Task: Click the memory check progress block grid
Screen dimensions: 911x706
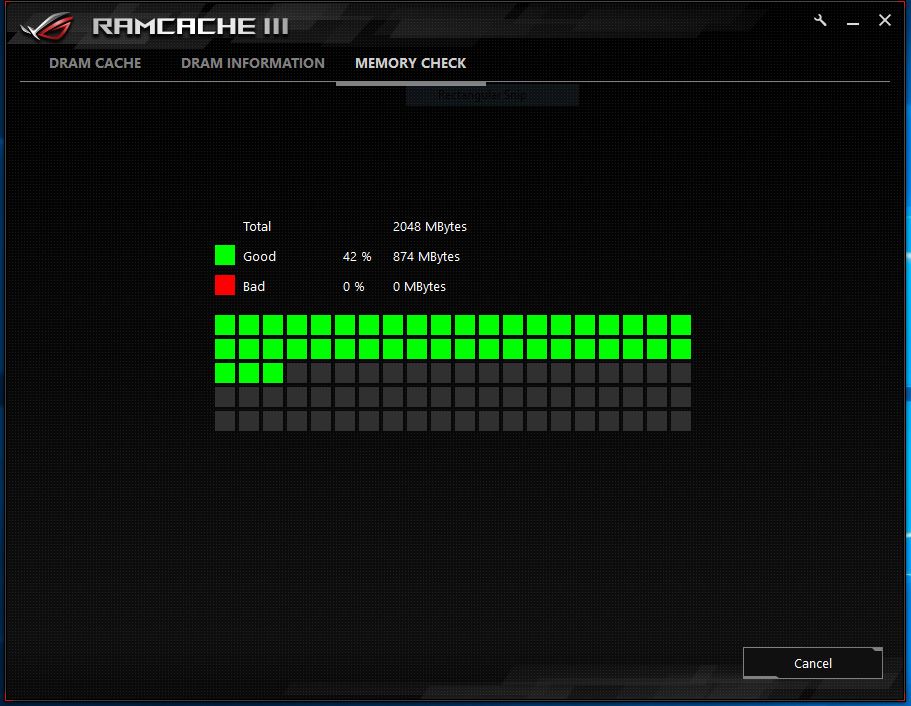Action: [453, 373]
